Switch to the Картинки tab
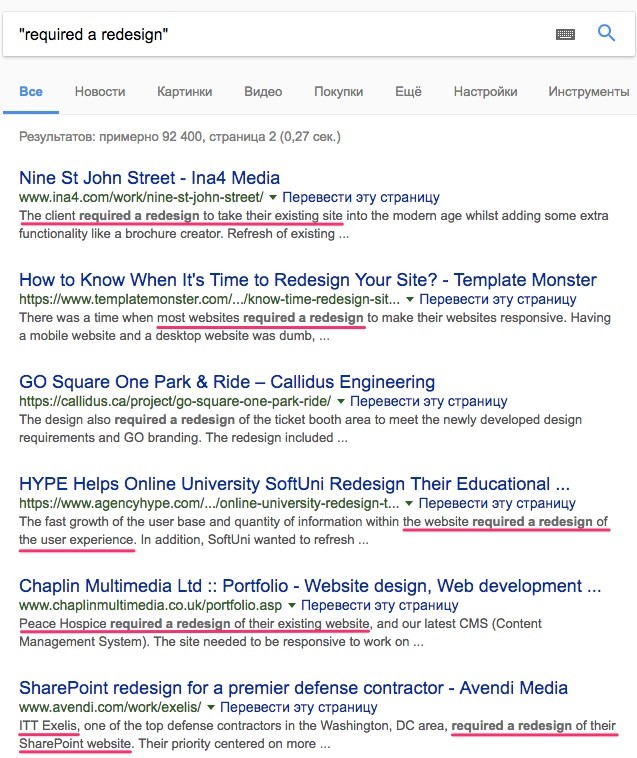Image resolution: width=637 pixels, height=758 pixels. [184, 91]
